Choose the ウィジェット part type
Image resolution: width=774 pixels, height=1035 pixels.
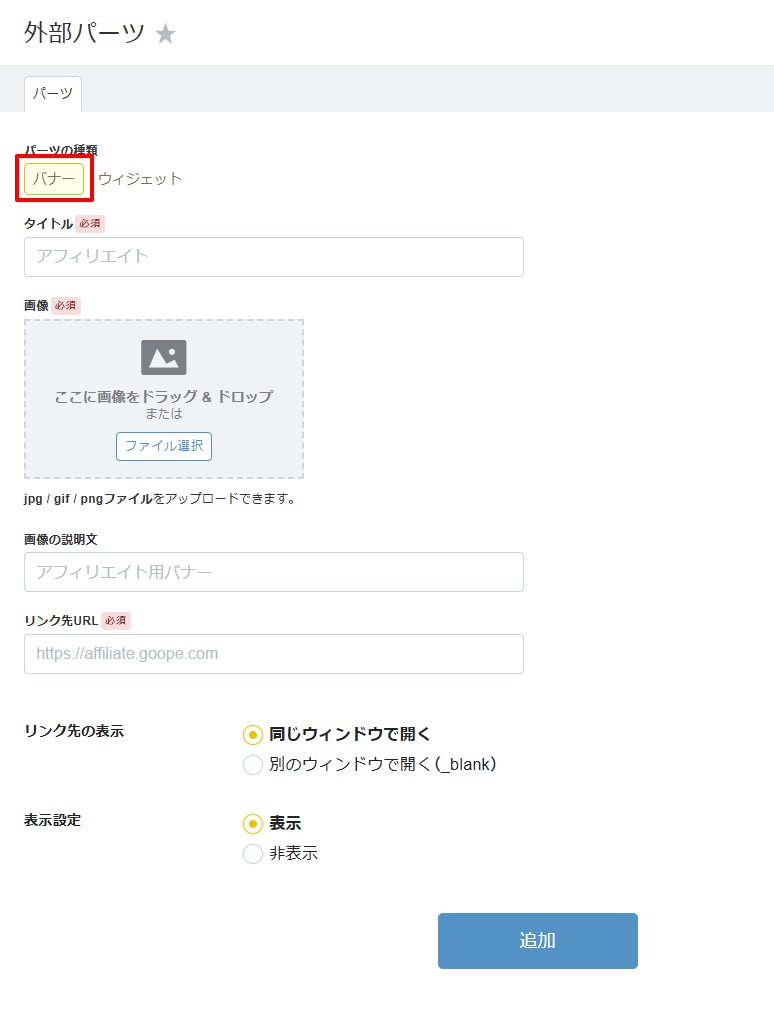140,179
